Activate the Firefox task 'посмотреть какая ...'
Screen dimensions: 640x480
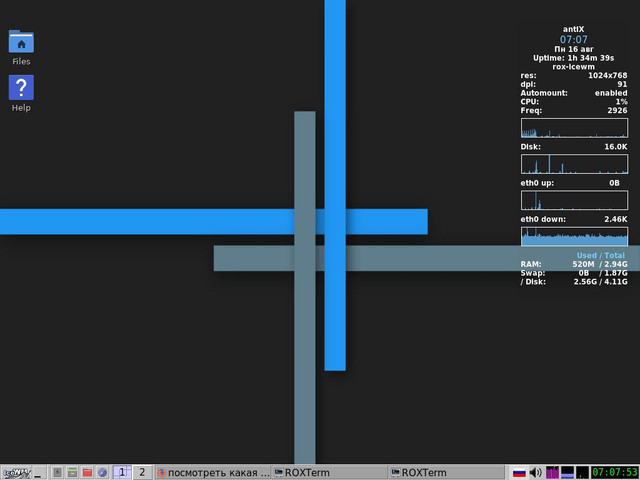[213, 473]
